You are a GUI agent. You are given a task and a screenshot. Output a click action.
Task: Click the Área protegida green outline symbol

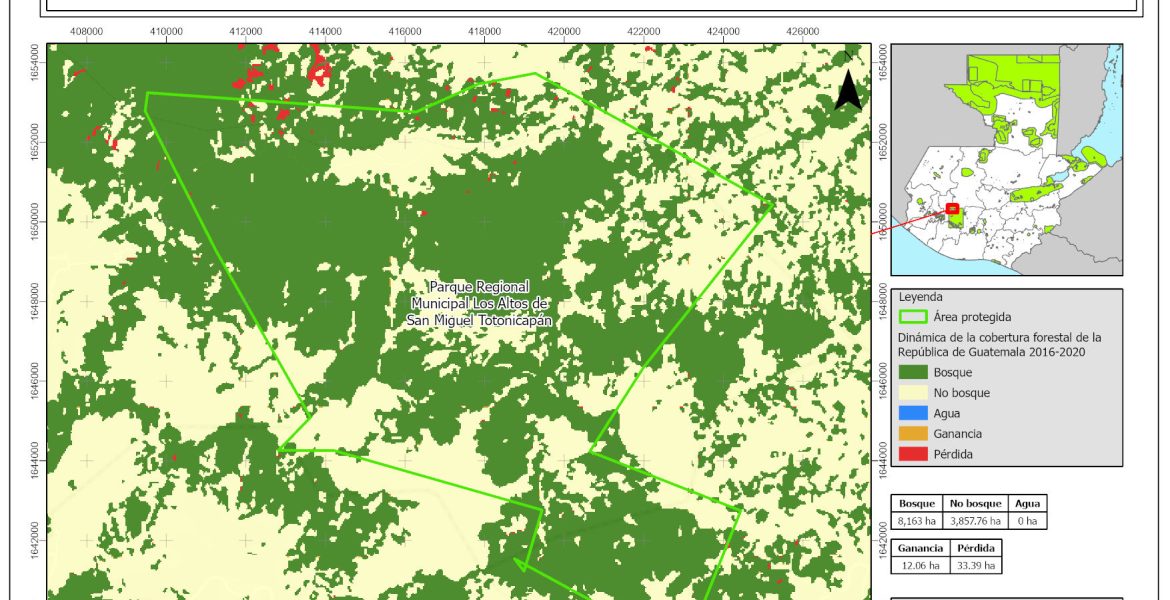[x=913, y=318]
